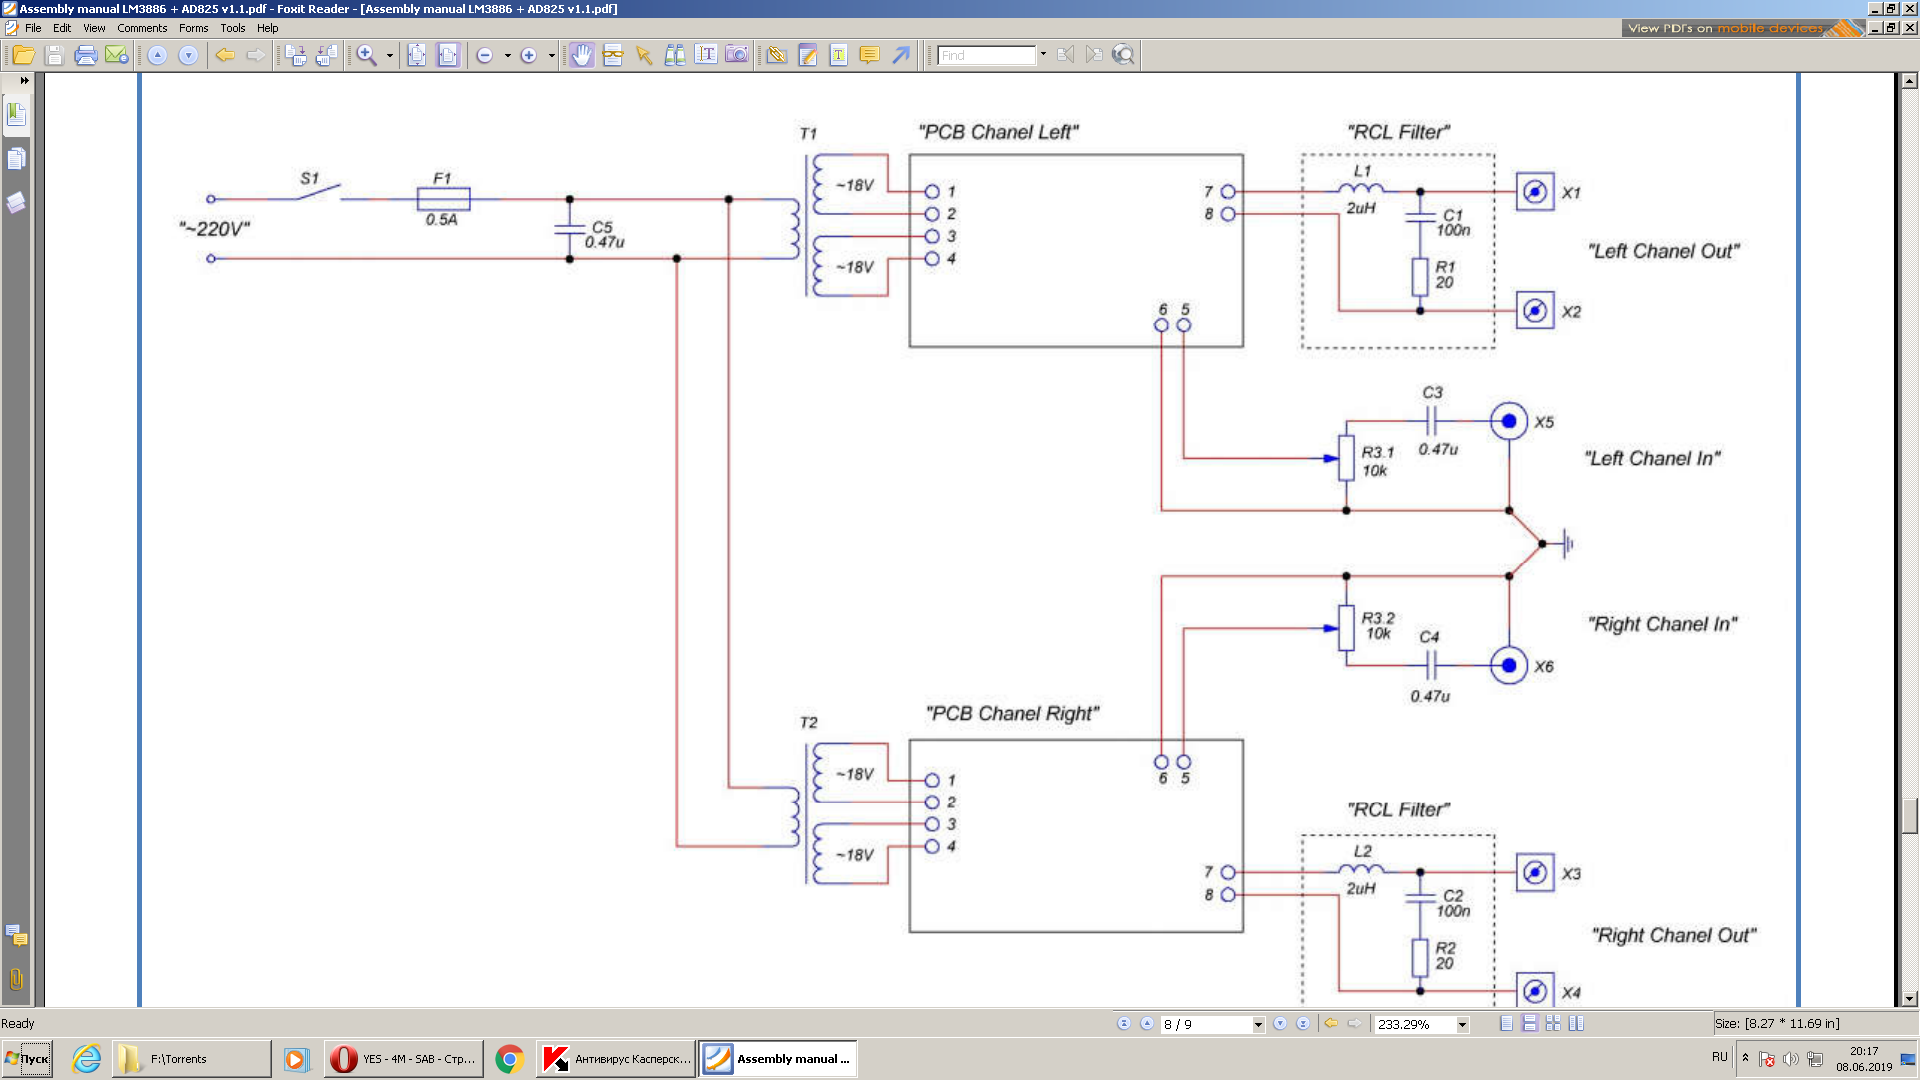Click the Snapshot camera tool

click(x=737, y=55)
